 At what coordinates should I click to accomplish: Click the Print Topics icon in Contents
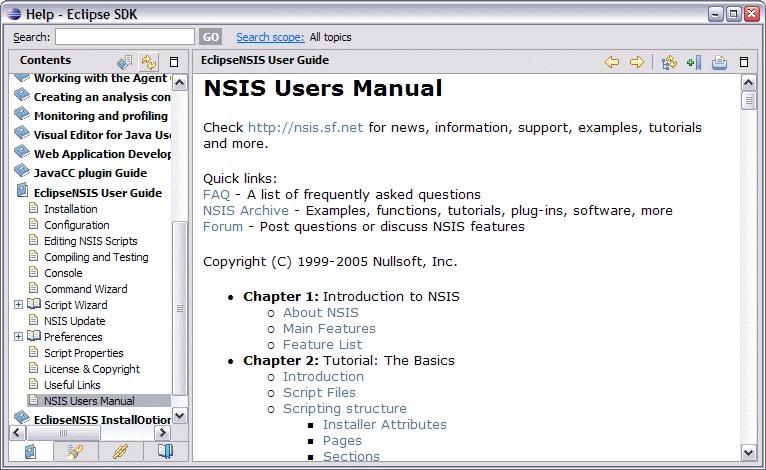[x=124, y=62]
